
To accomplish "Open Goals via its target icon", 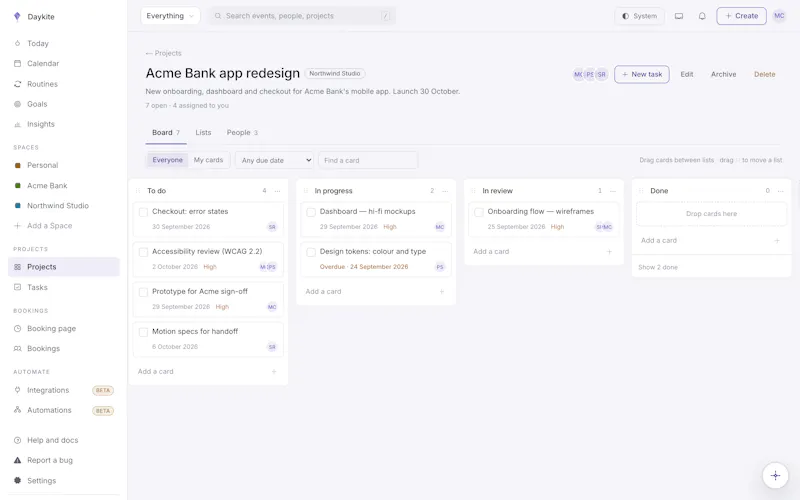I will tap(17, 104).
